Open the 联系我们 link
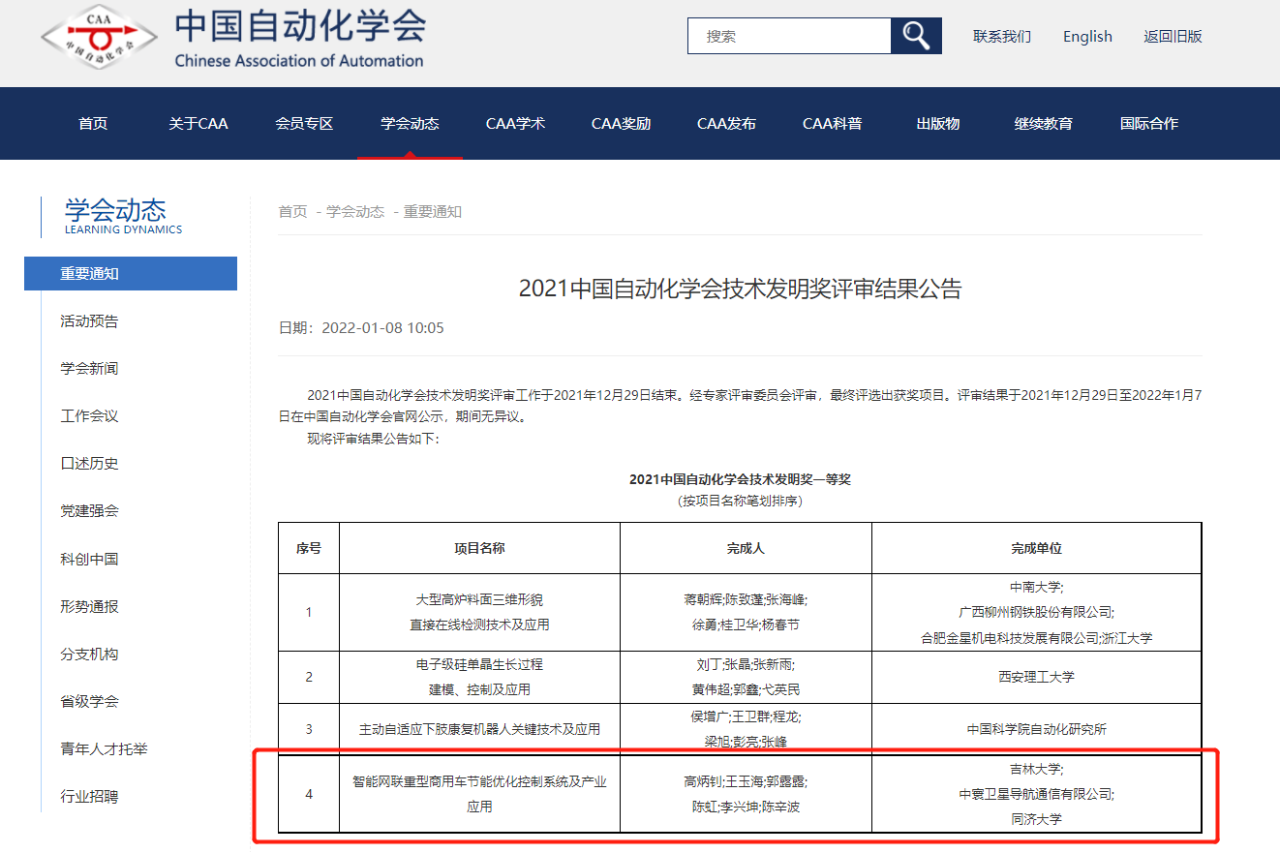The width and height of the screenshot is (1280, 852). (1002, 36)
